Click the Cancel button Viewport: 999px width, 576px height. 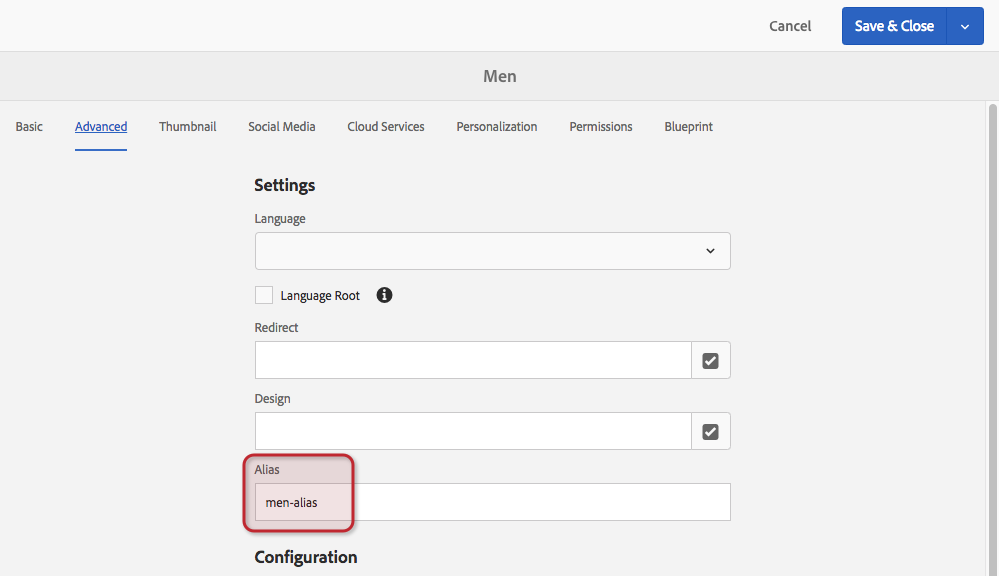790,26
